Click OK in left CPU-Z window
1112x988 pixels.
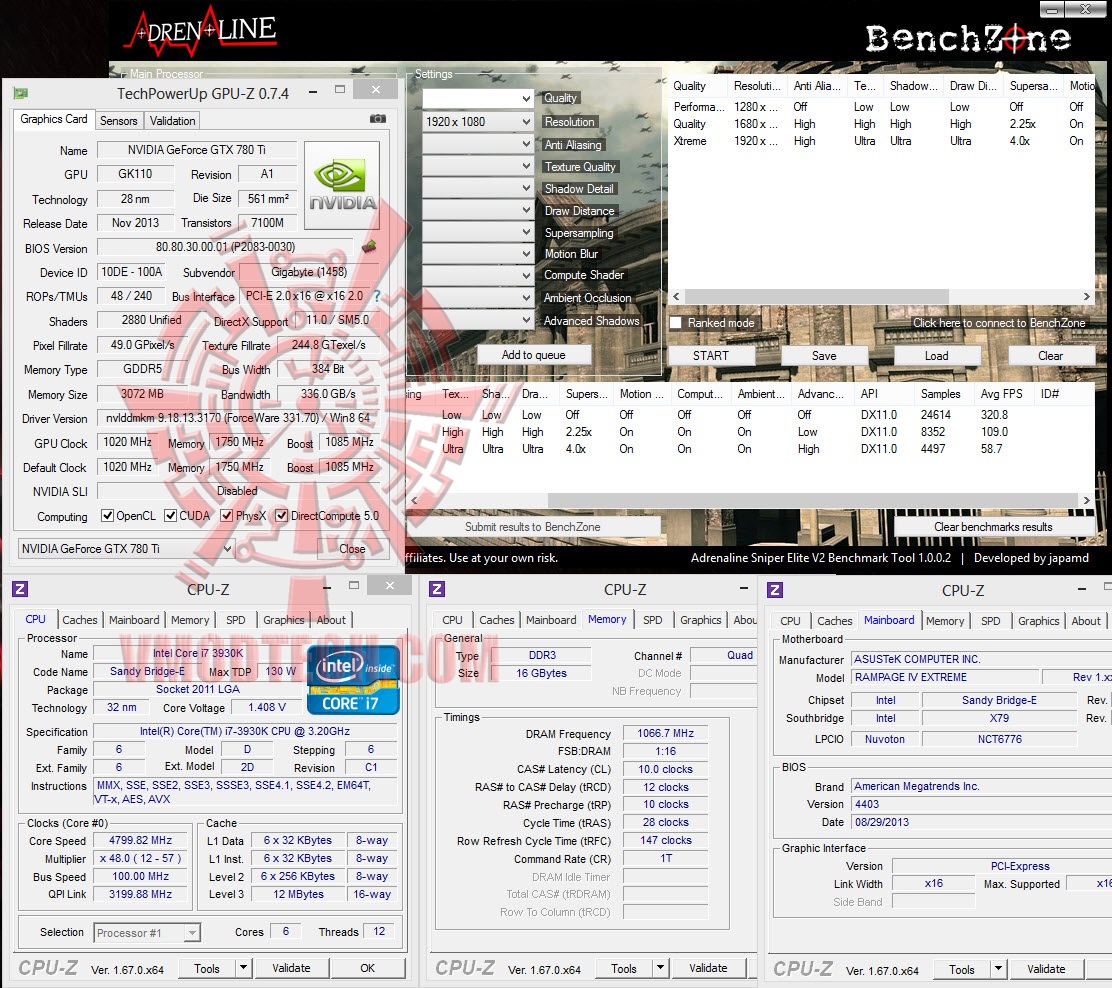point(367,968)
